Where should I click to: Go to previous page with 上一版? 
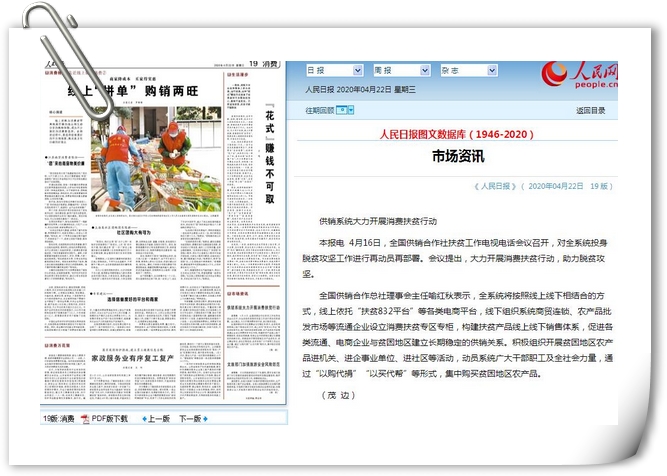click(159, 419)
